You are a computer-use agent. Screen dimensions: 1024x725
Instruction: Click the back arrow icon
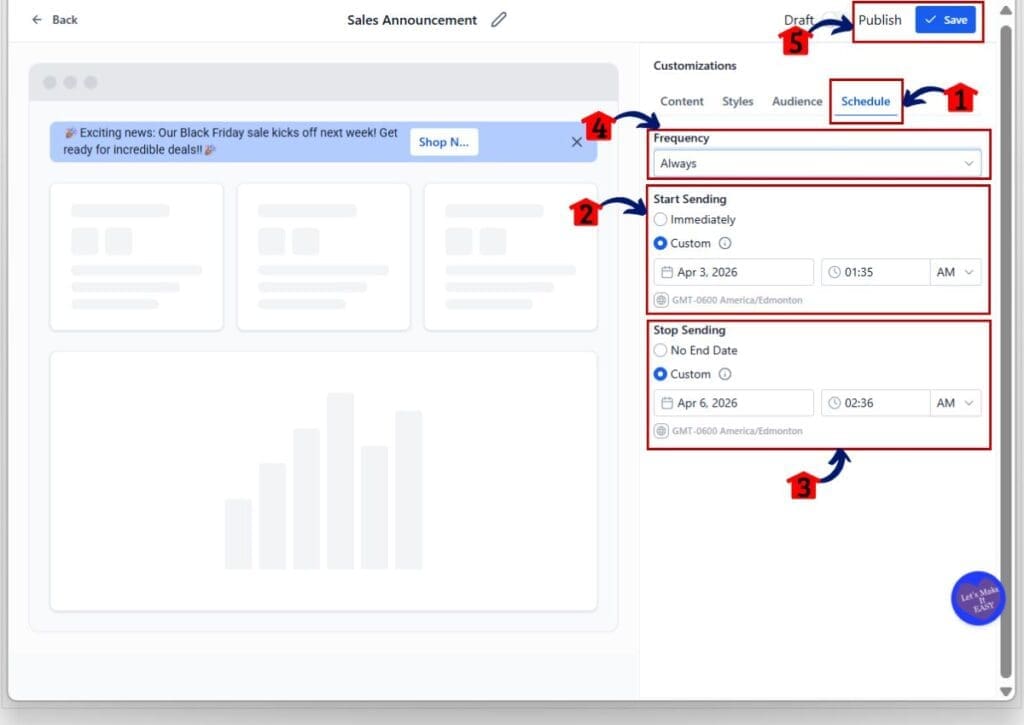(x=37, y=20)
